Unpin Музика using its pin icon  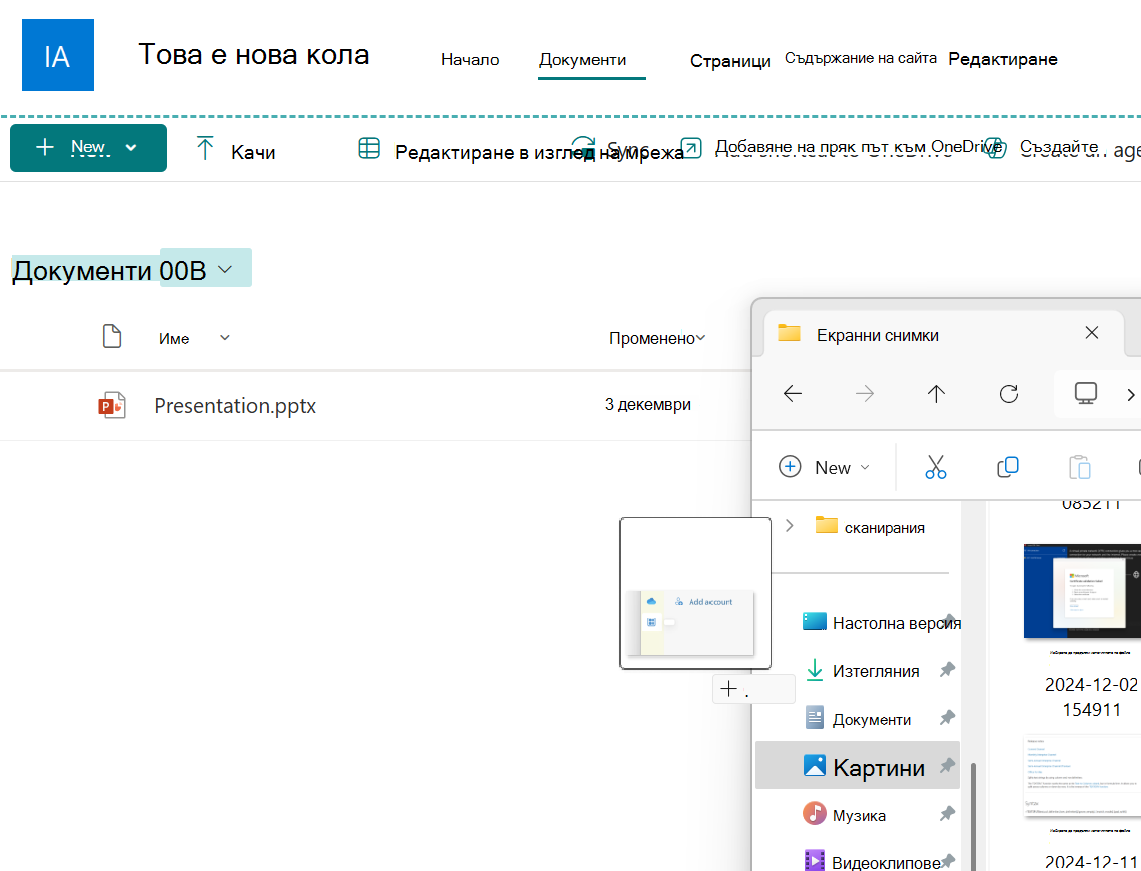pos(947,814)
